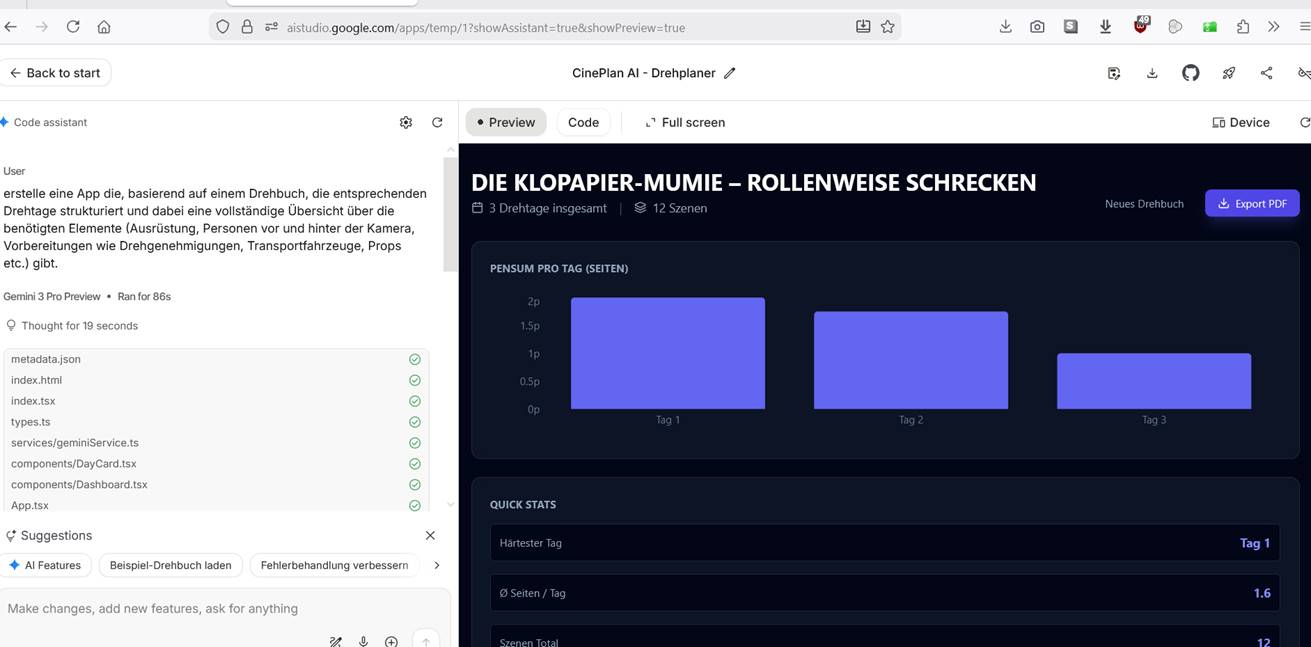
Task: Click 'Neues Drehbuch' link
Action: [1144, 204]
